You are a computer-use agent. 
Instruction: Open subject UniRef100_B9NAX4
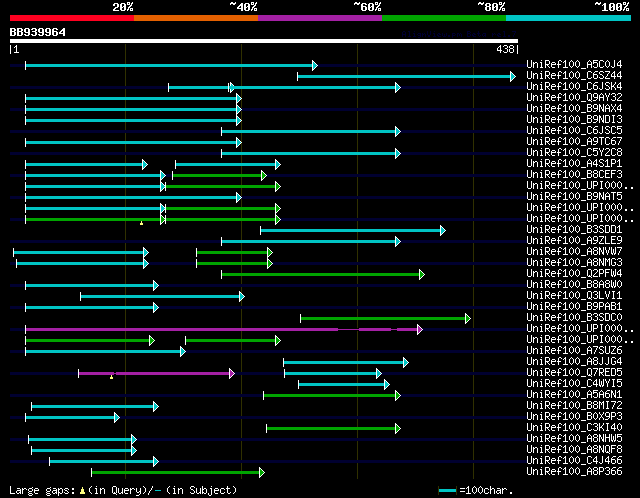point(574,109)
